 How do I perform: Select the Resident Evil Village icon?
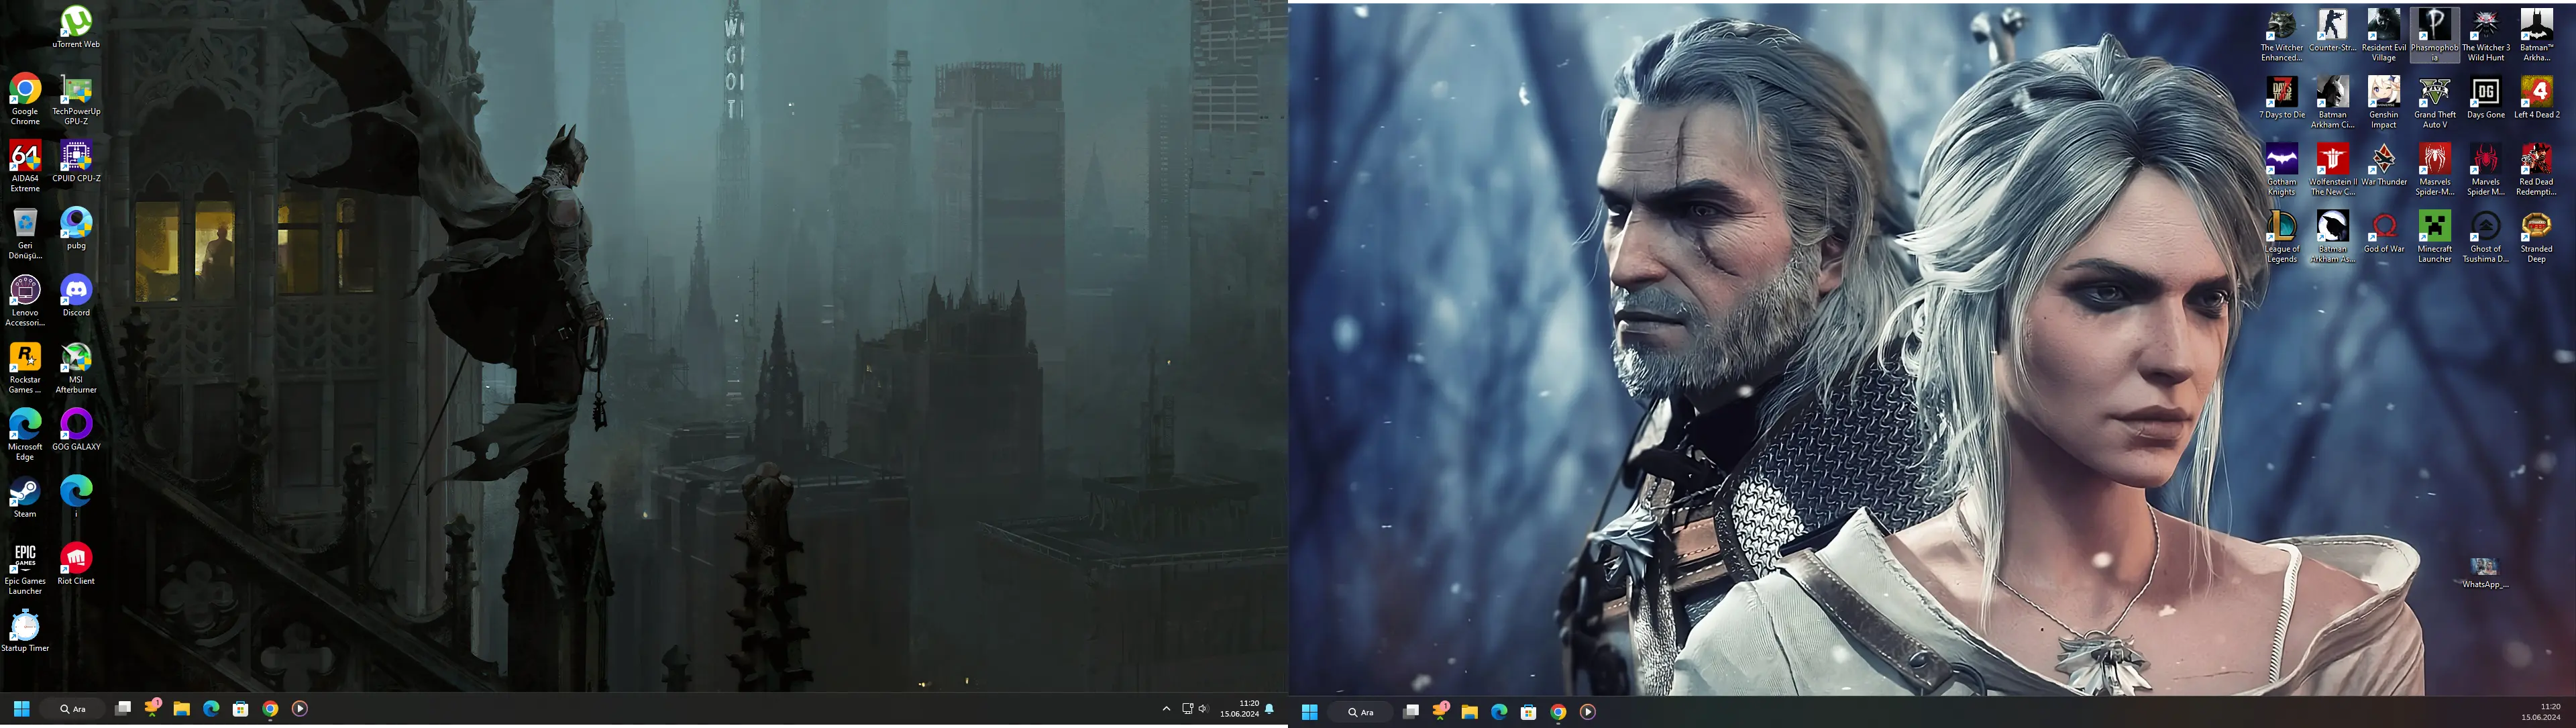click(2384, 35)
